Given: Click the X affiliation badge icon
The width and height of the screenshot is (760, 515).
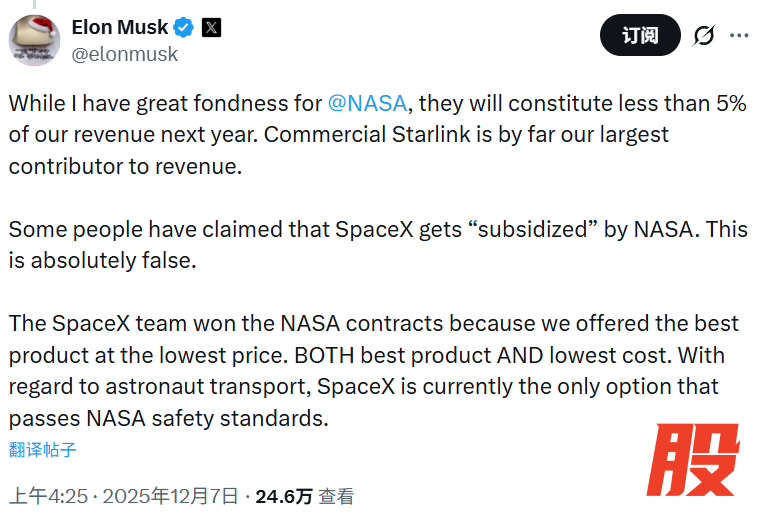Looking at the screenshot, I should tap(211, 27).
